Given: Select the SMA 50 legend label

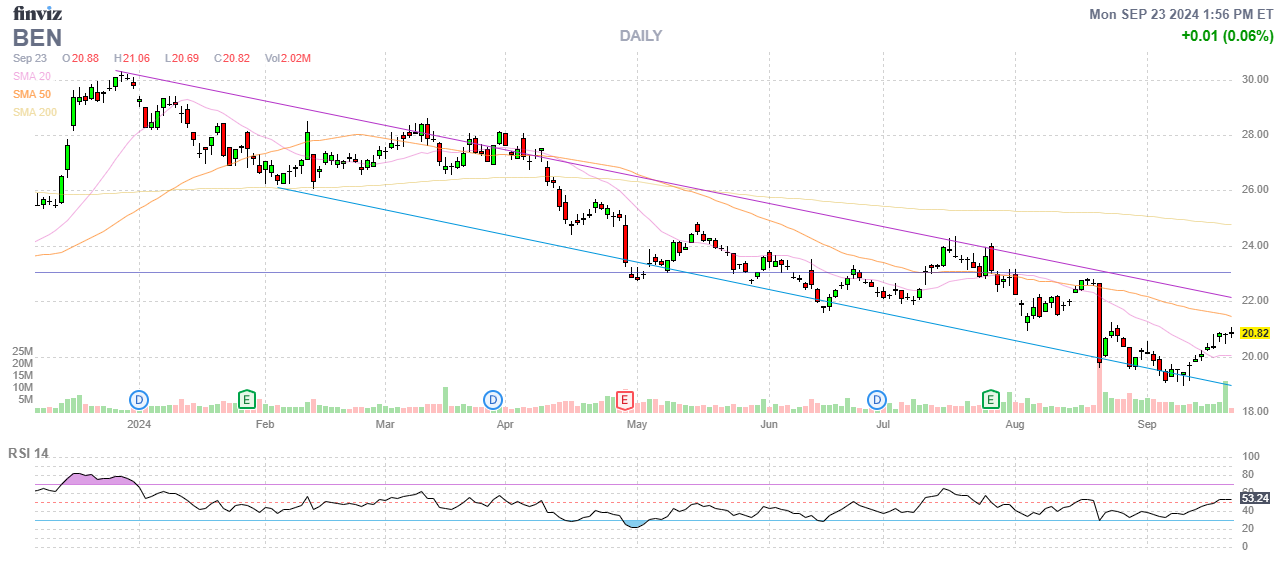Looking at the screenshot, I should 31,94.
